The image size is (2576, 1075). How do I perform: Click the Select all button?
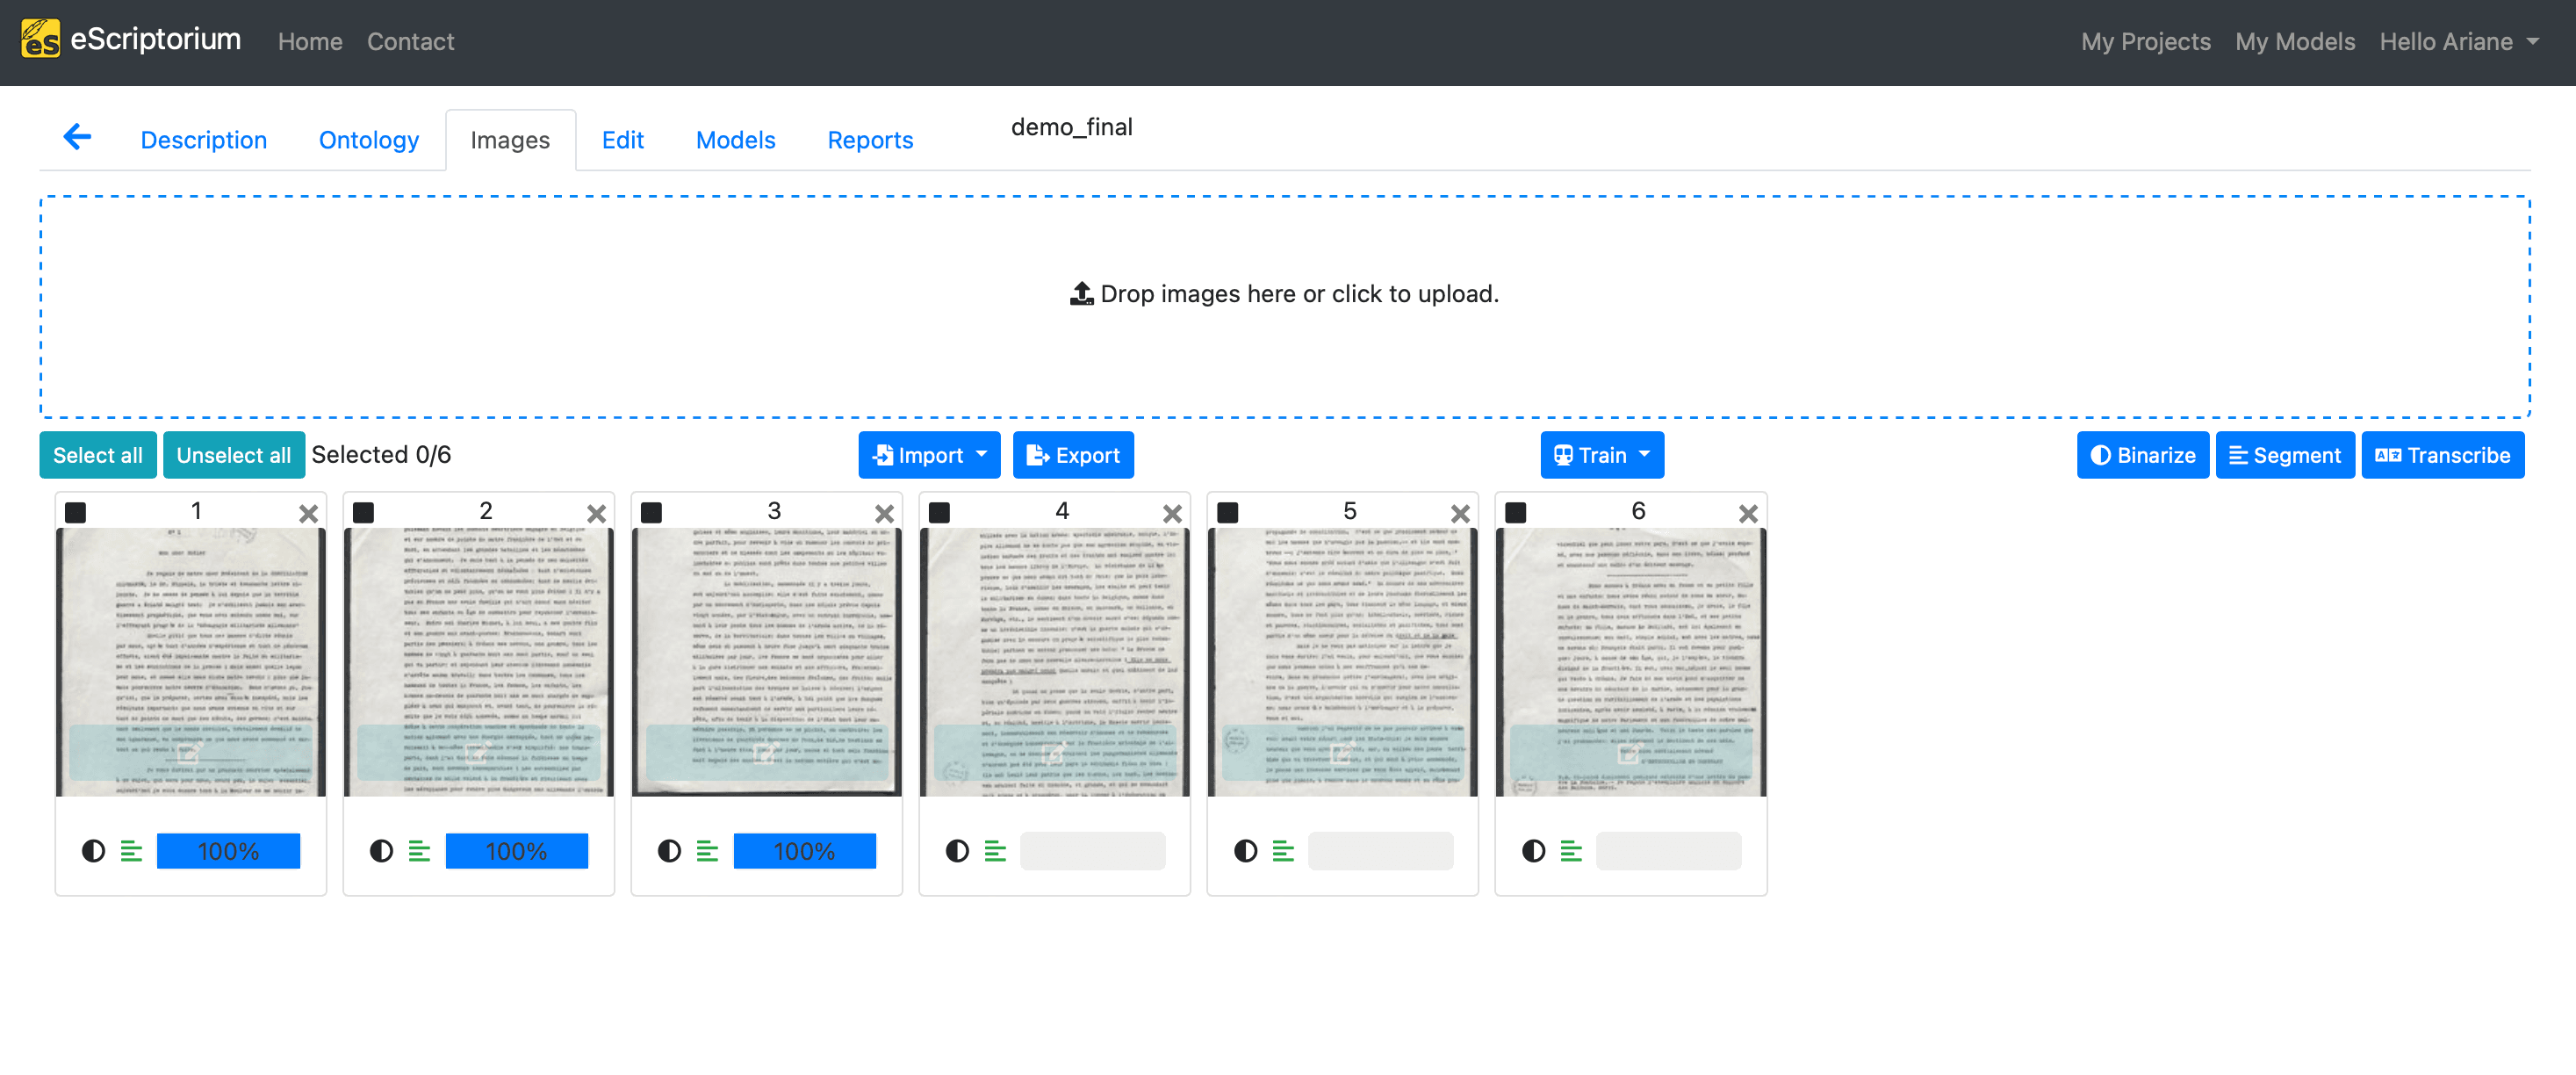click(97, 455)
